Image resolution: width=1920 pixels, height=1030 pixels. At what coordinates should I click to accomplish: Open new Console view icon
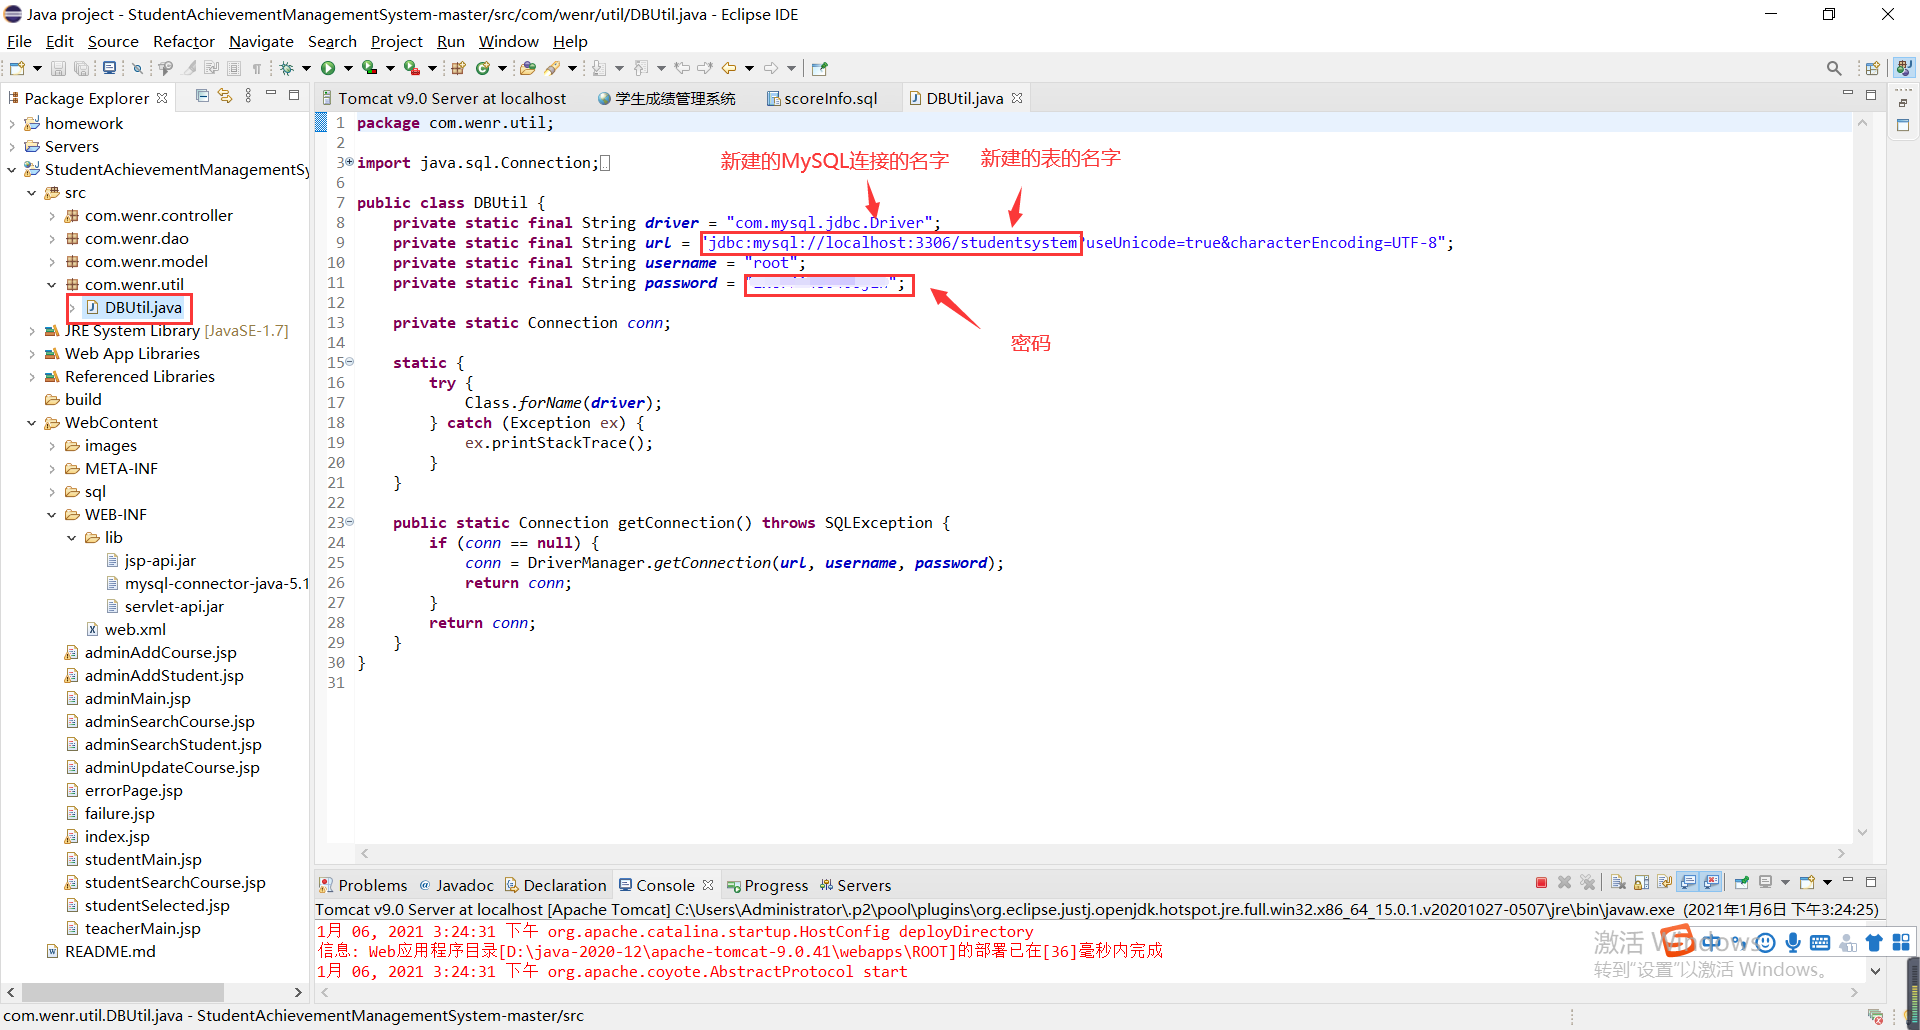(x=1808, y=882)
